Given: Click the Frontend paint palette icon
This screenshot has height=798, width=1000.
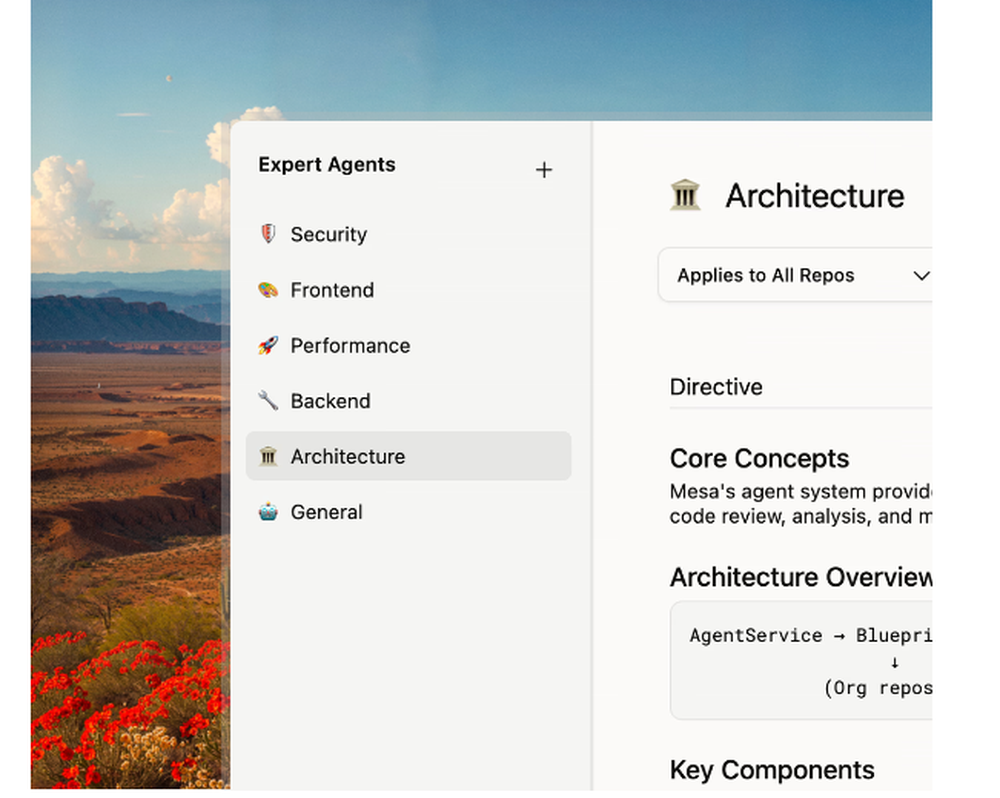Looking at the screenshot, I should 268,290.
